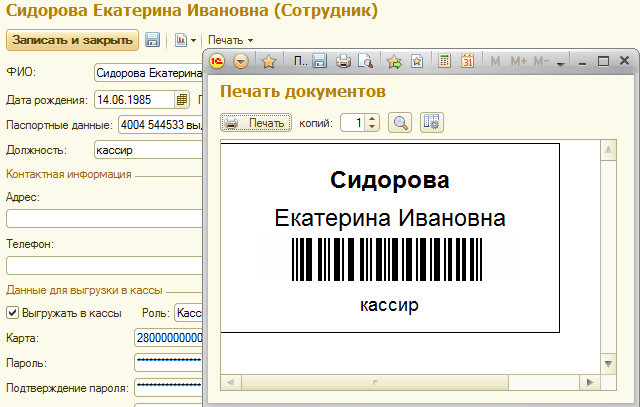Click the Контактная информация section header
The image size is (640, 407).
click(x=69, y=174)
